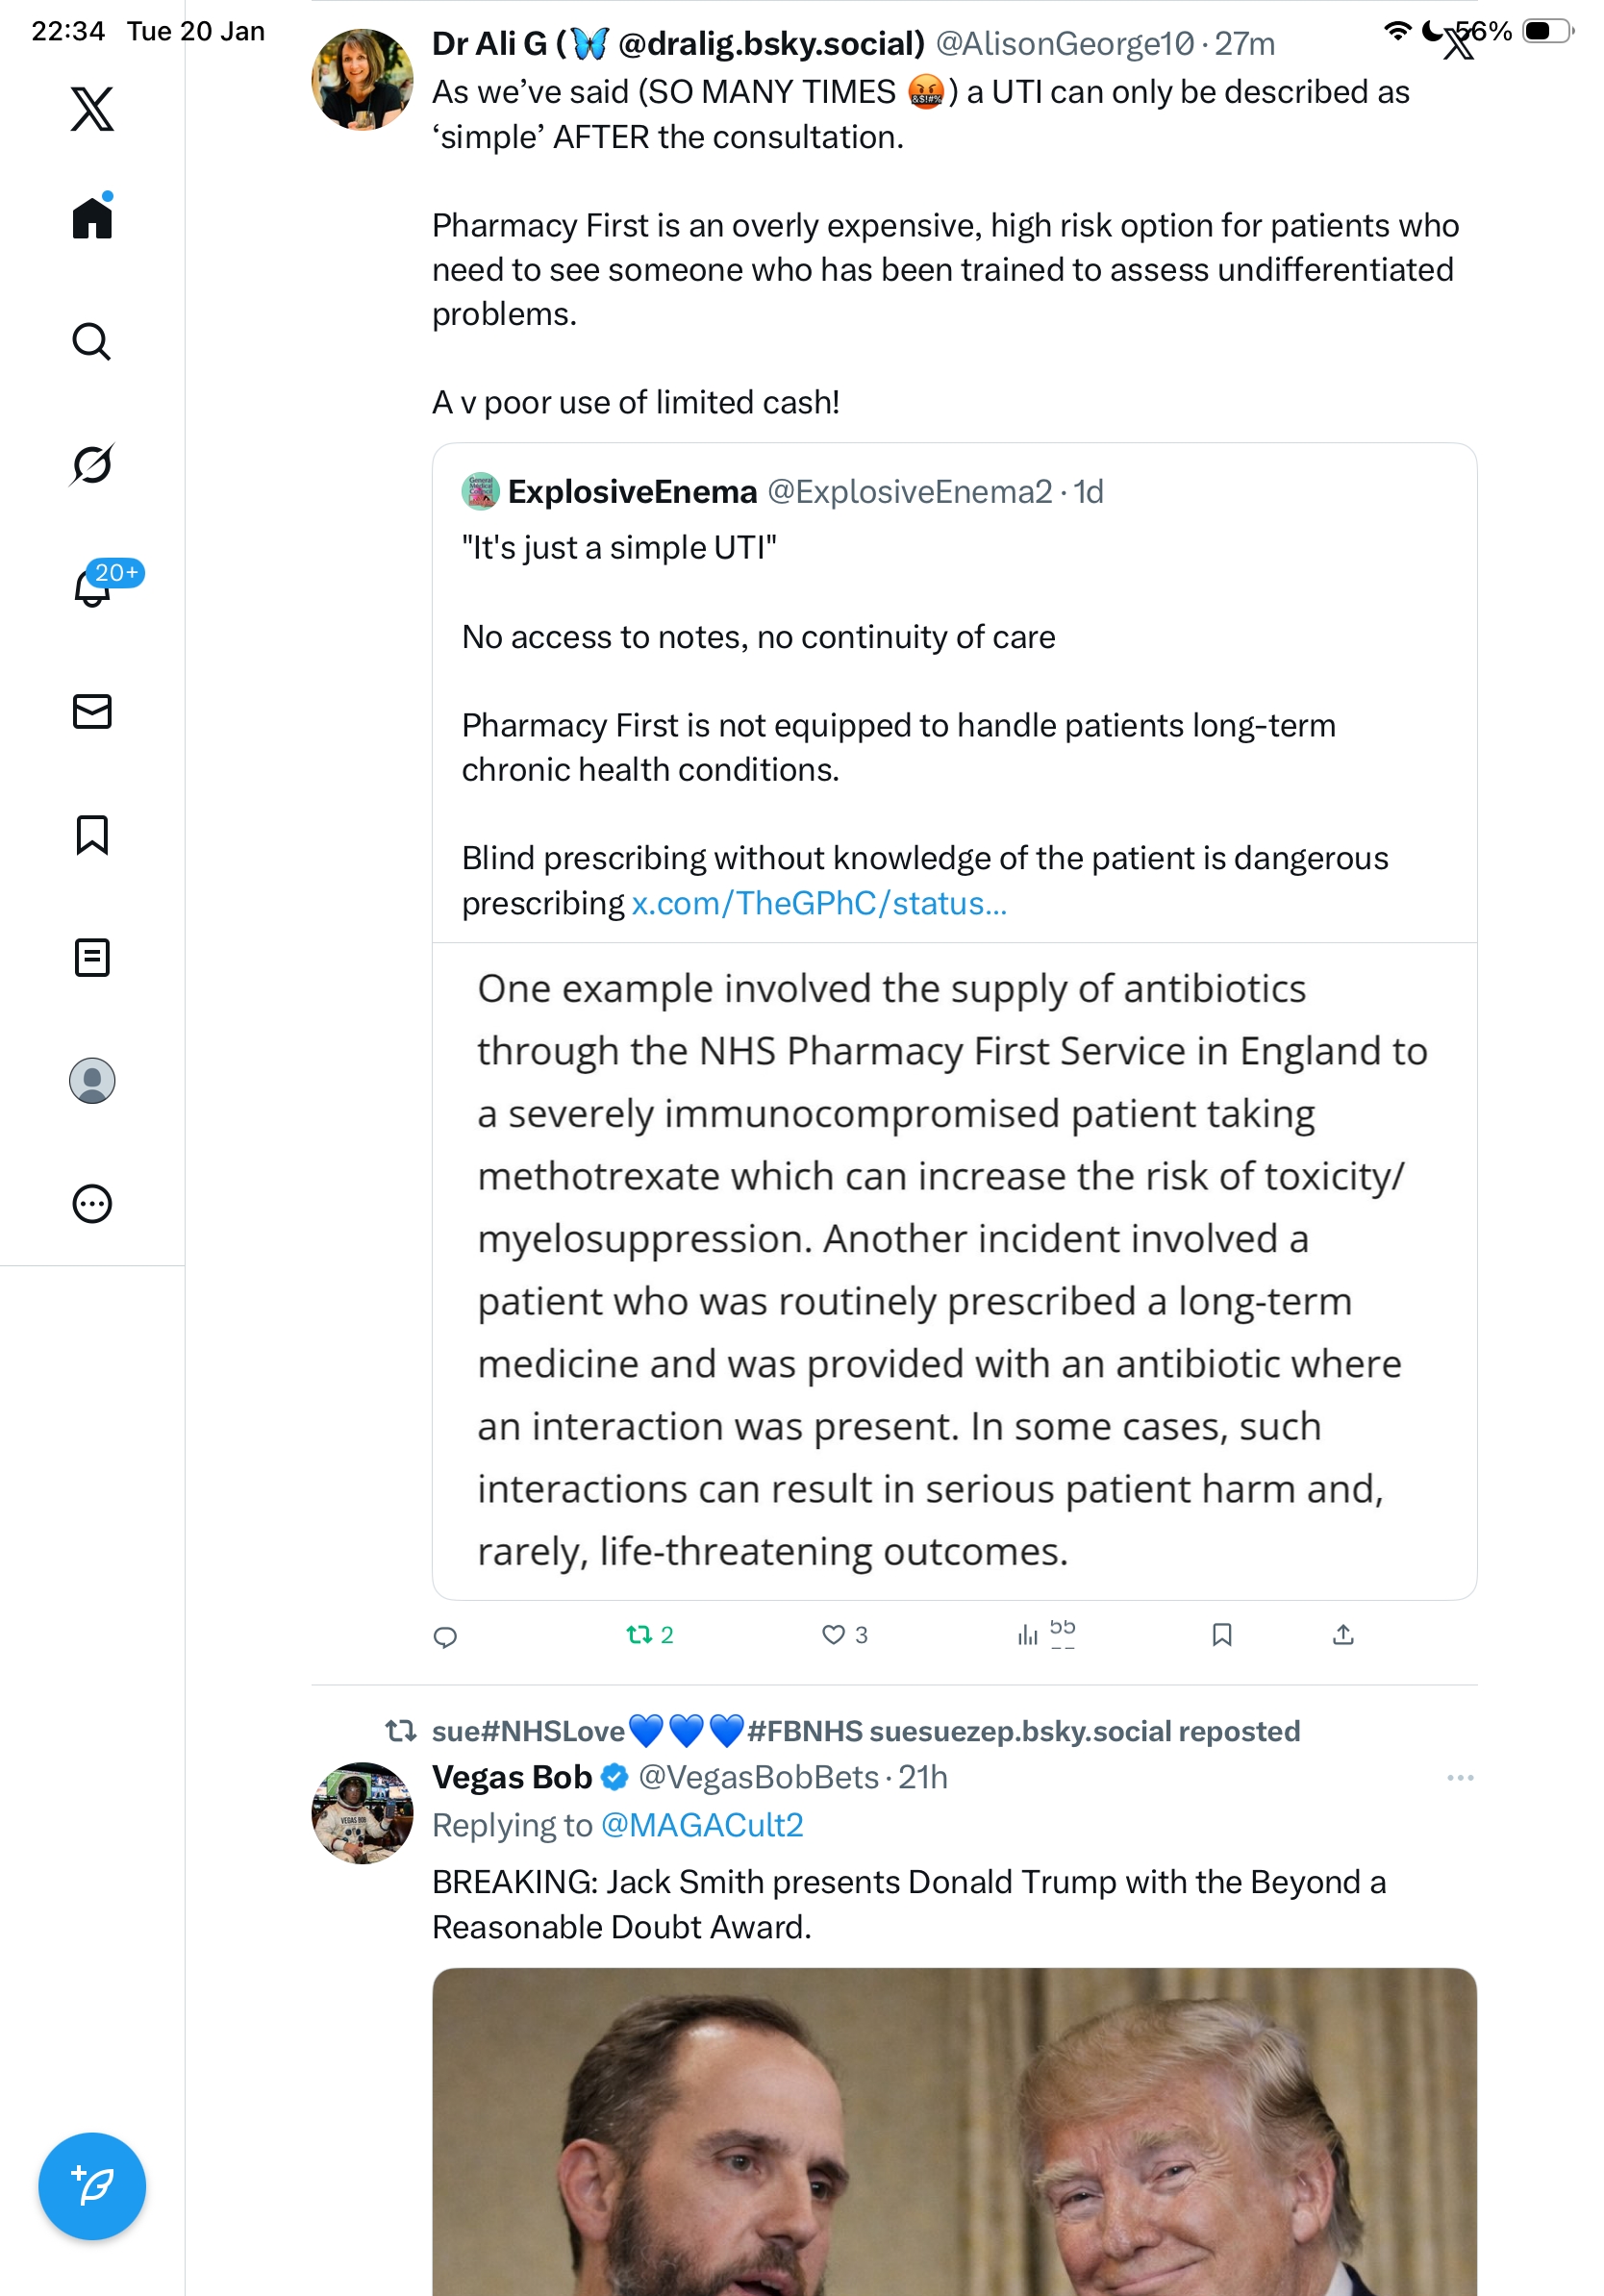Undo repost on Dr Ali G's post
The width and height of the screenshot is (1604, 2296).
(x=640, y=1635)
